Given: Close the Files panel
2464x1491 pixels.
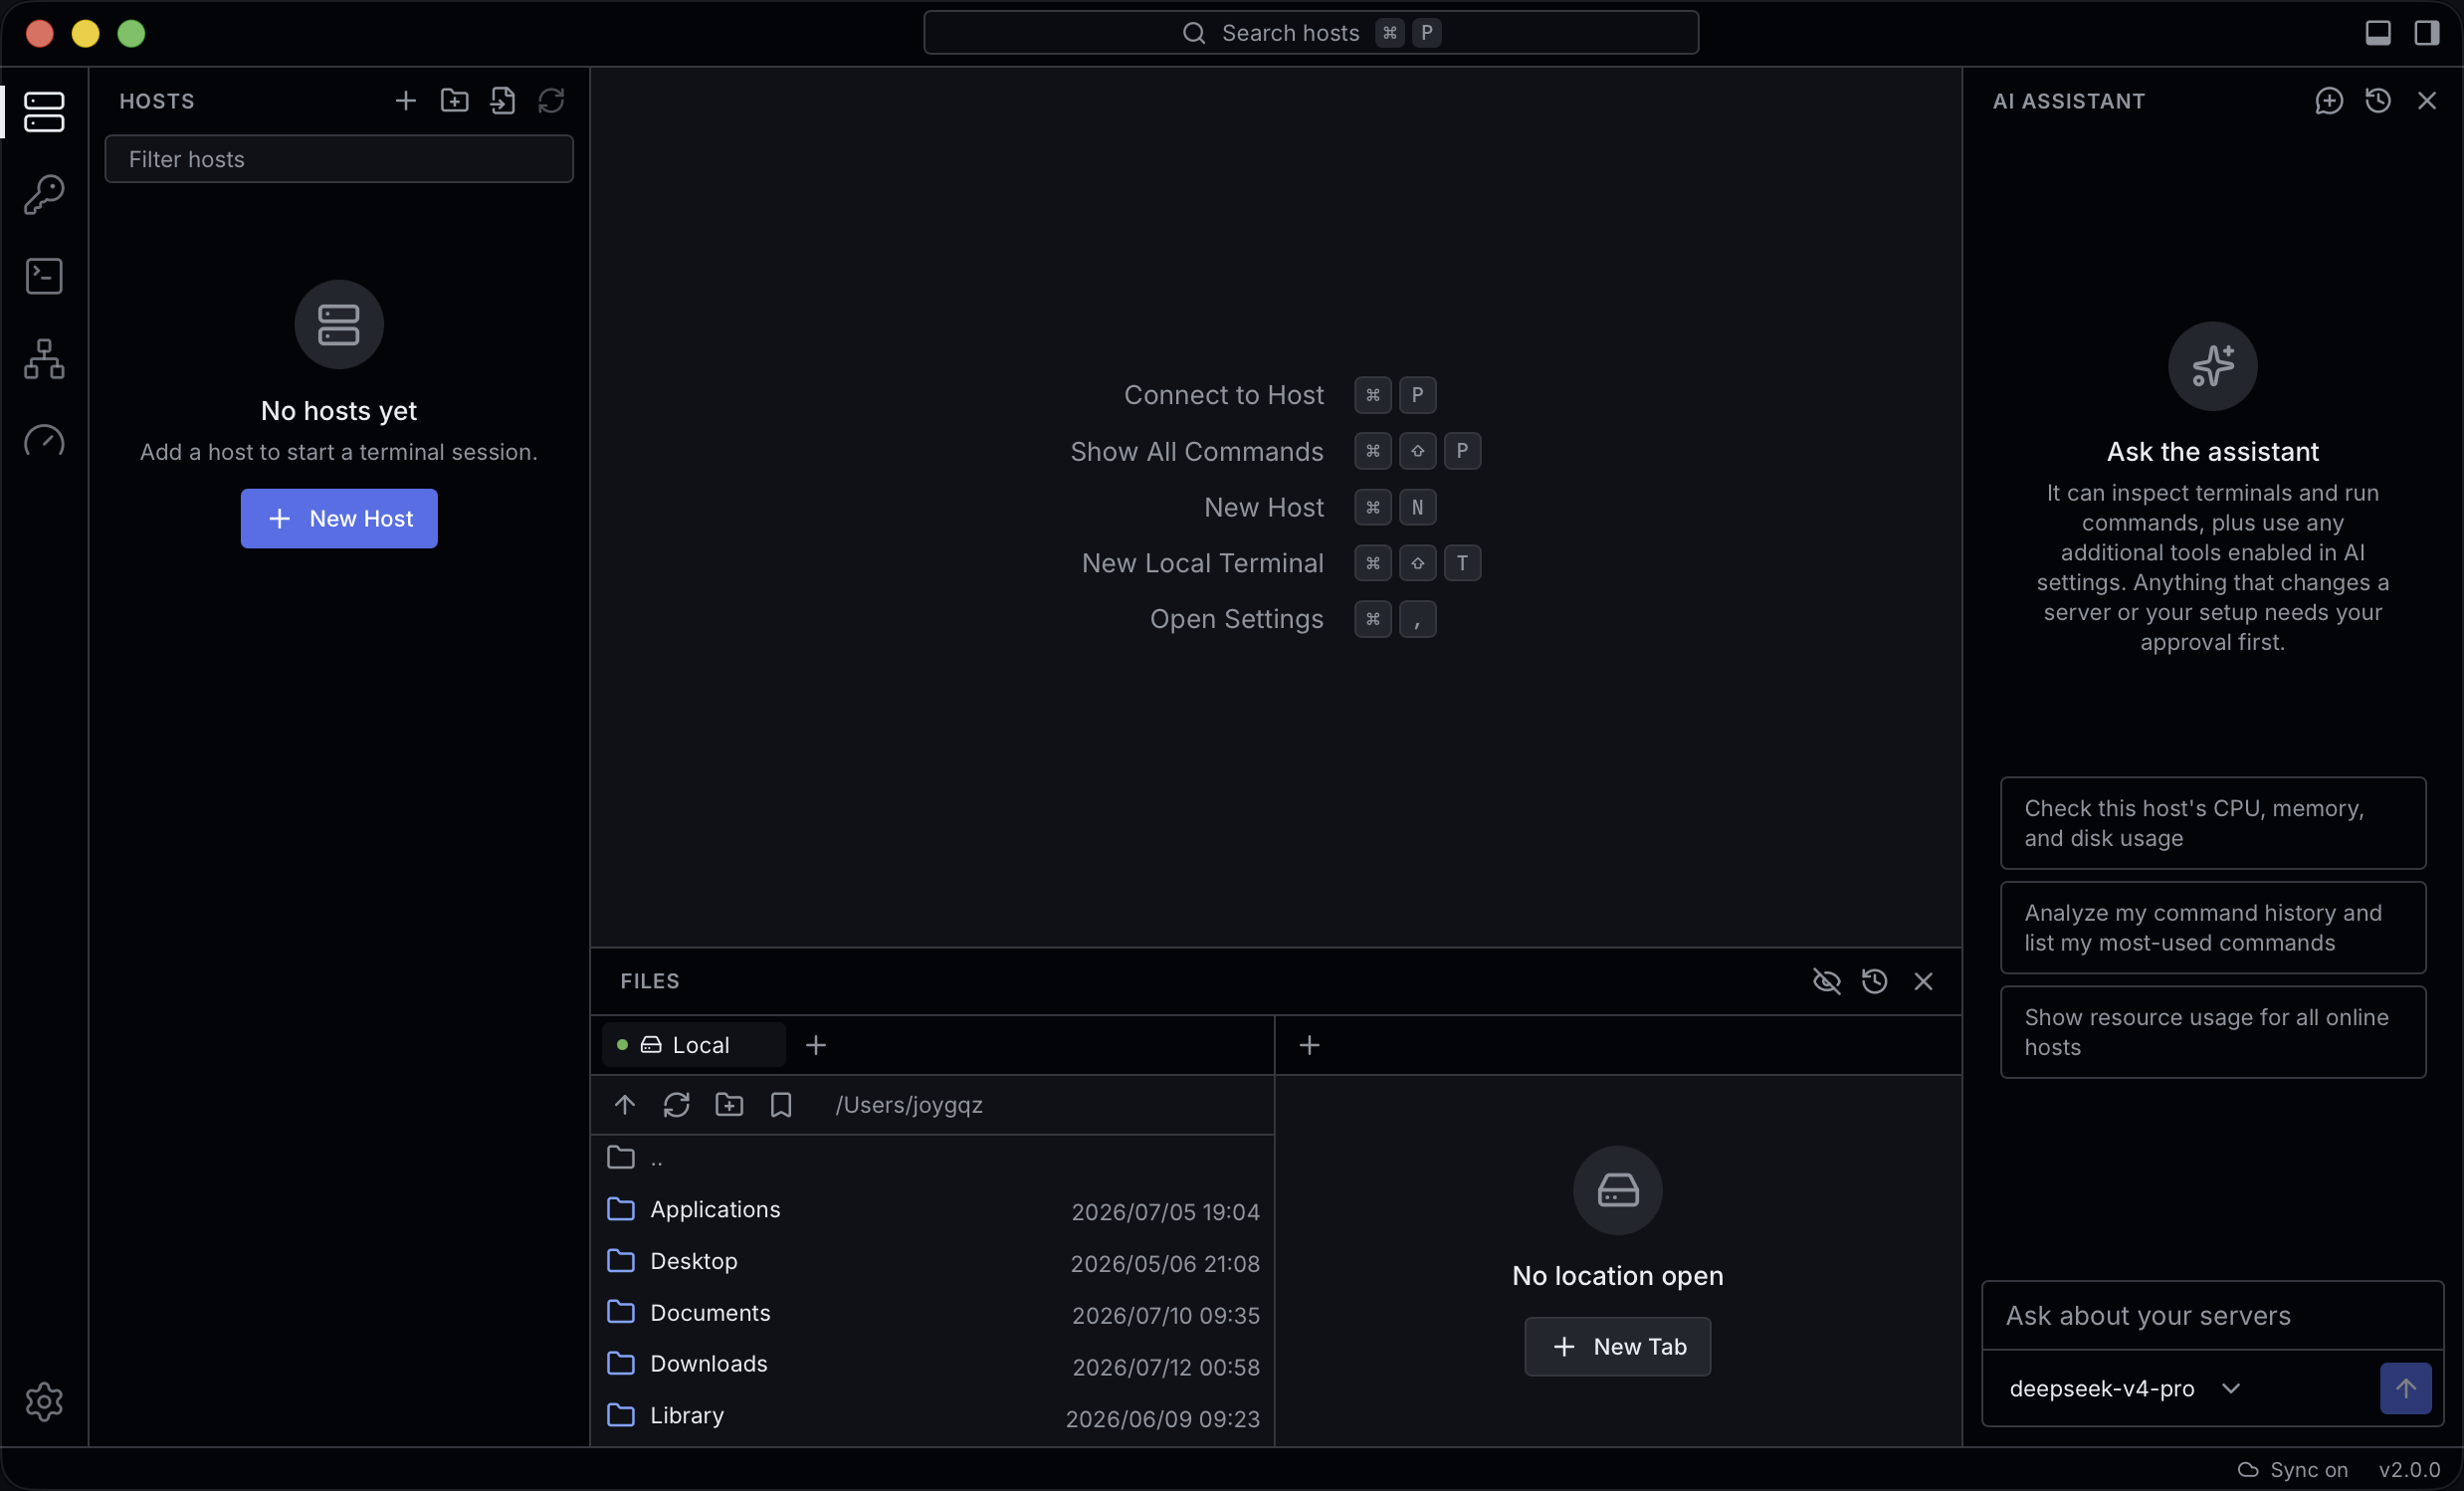Looking at the screenshot, I should click(x=1923, y=981).
